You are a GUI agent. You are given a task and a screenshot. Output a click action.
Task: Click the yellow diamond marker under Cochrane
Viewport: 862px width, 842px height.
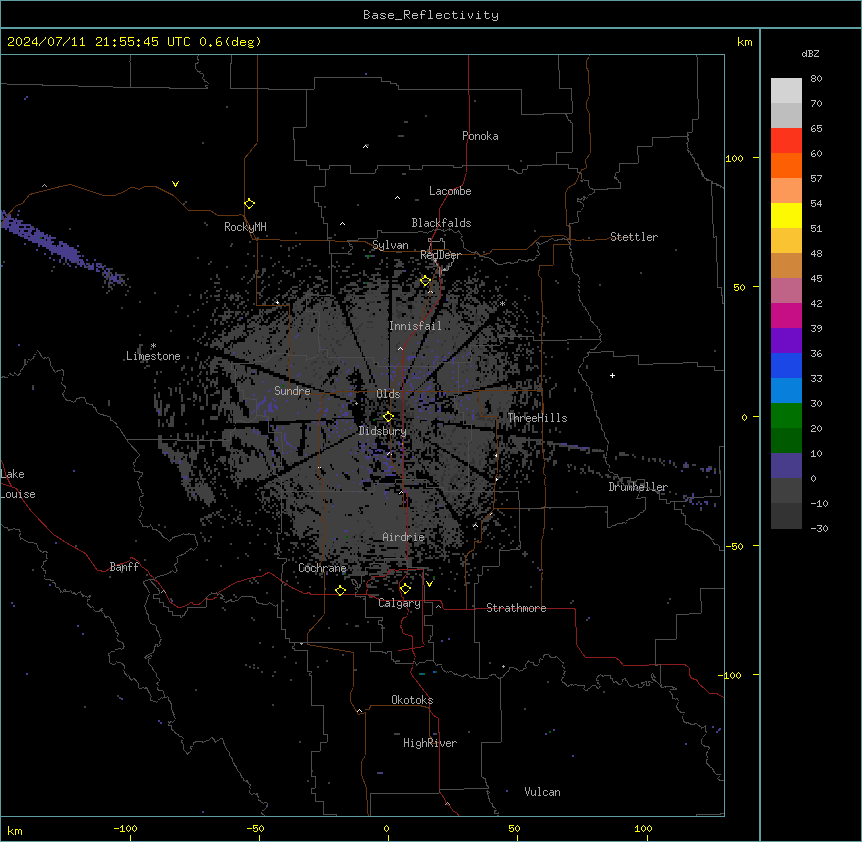click(x=341, y=590)
